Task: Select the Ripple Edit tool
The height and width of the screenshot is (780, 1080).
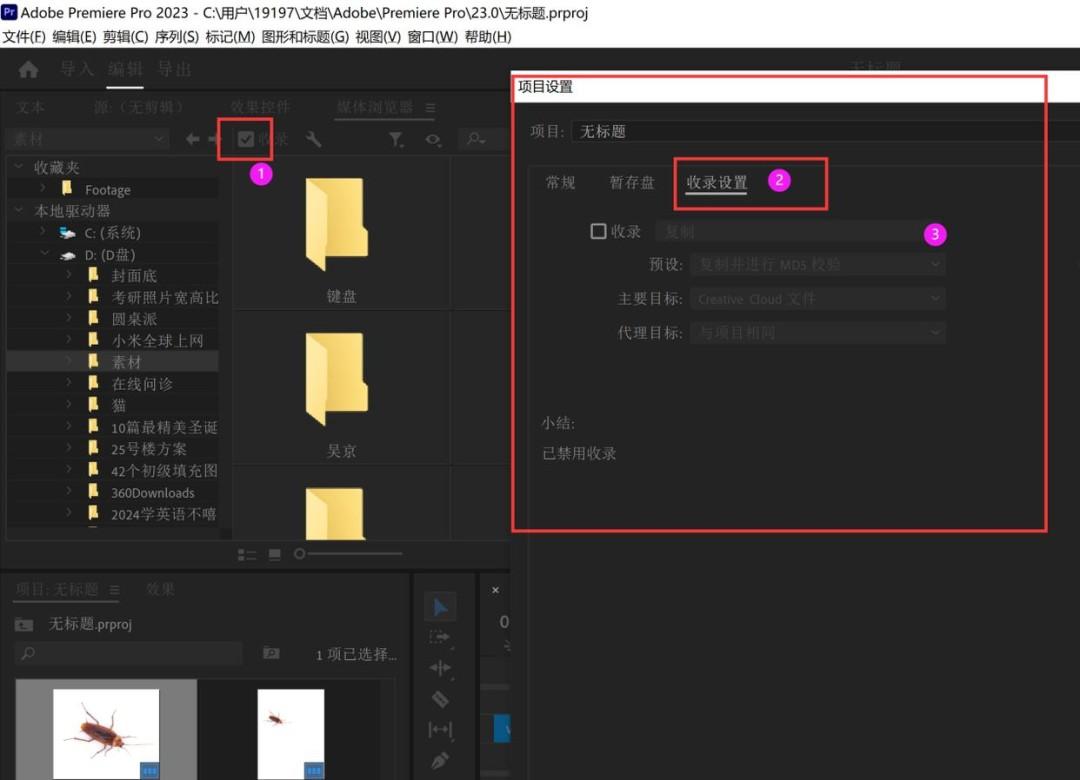Action: coord(440,668)
